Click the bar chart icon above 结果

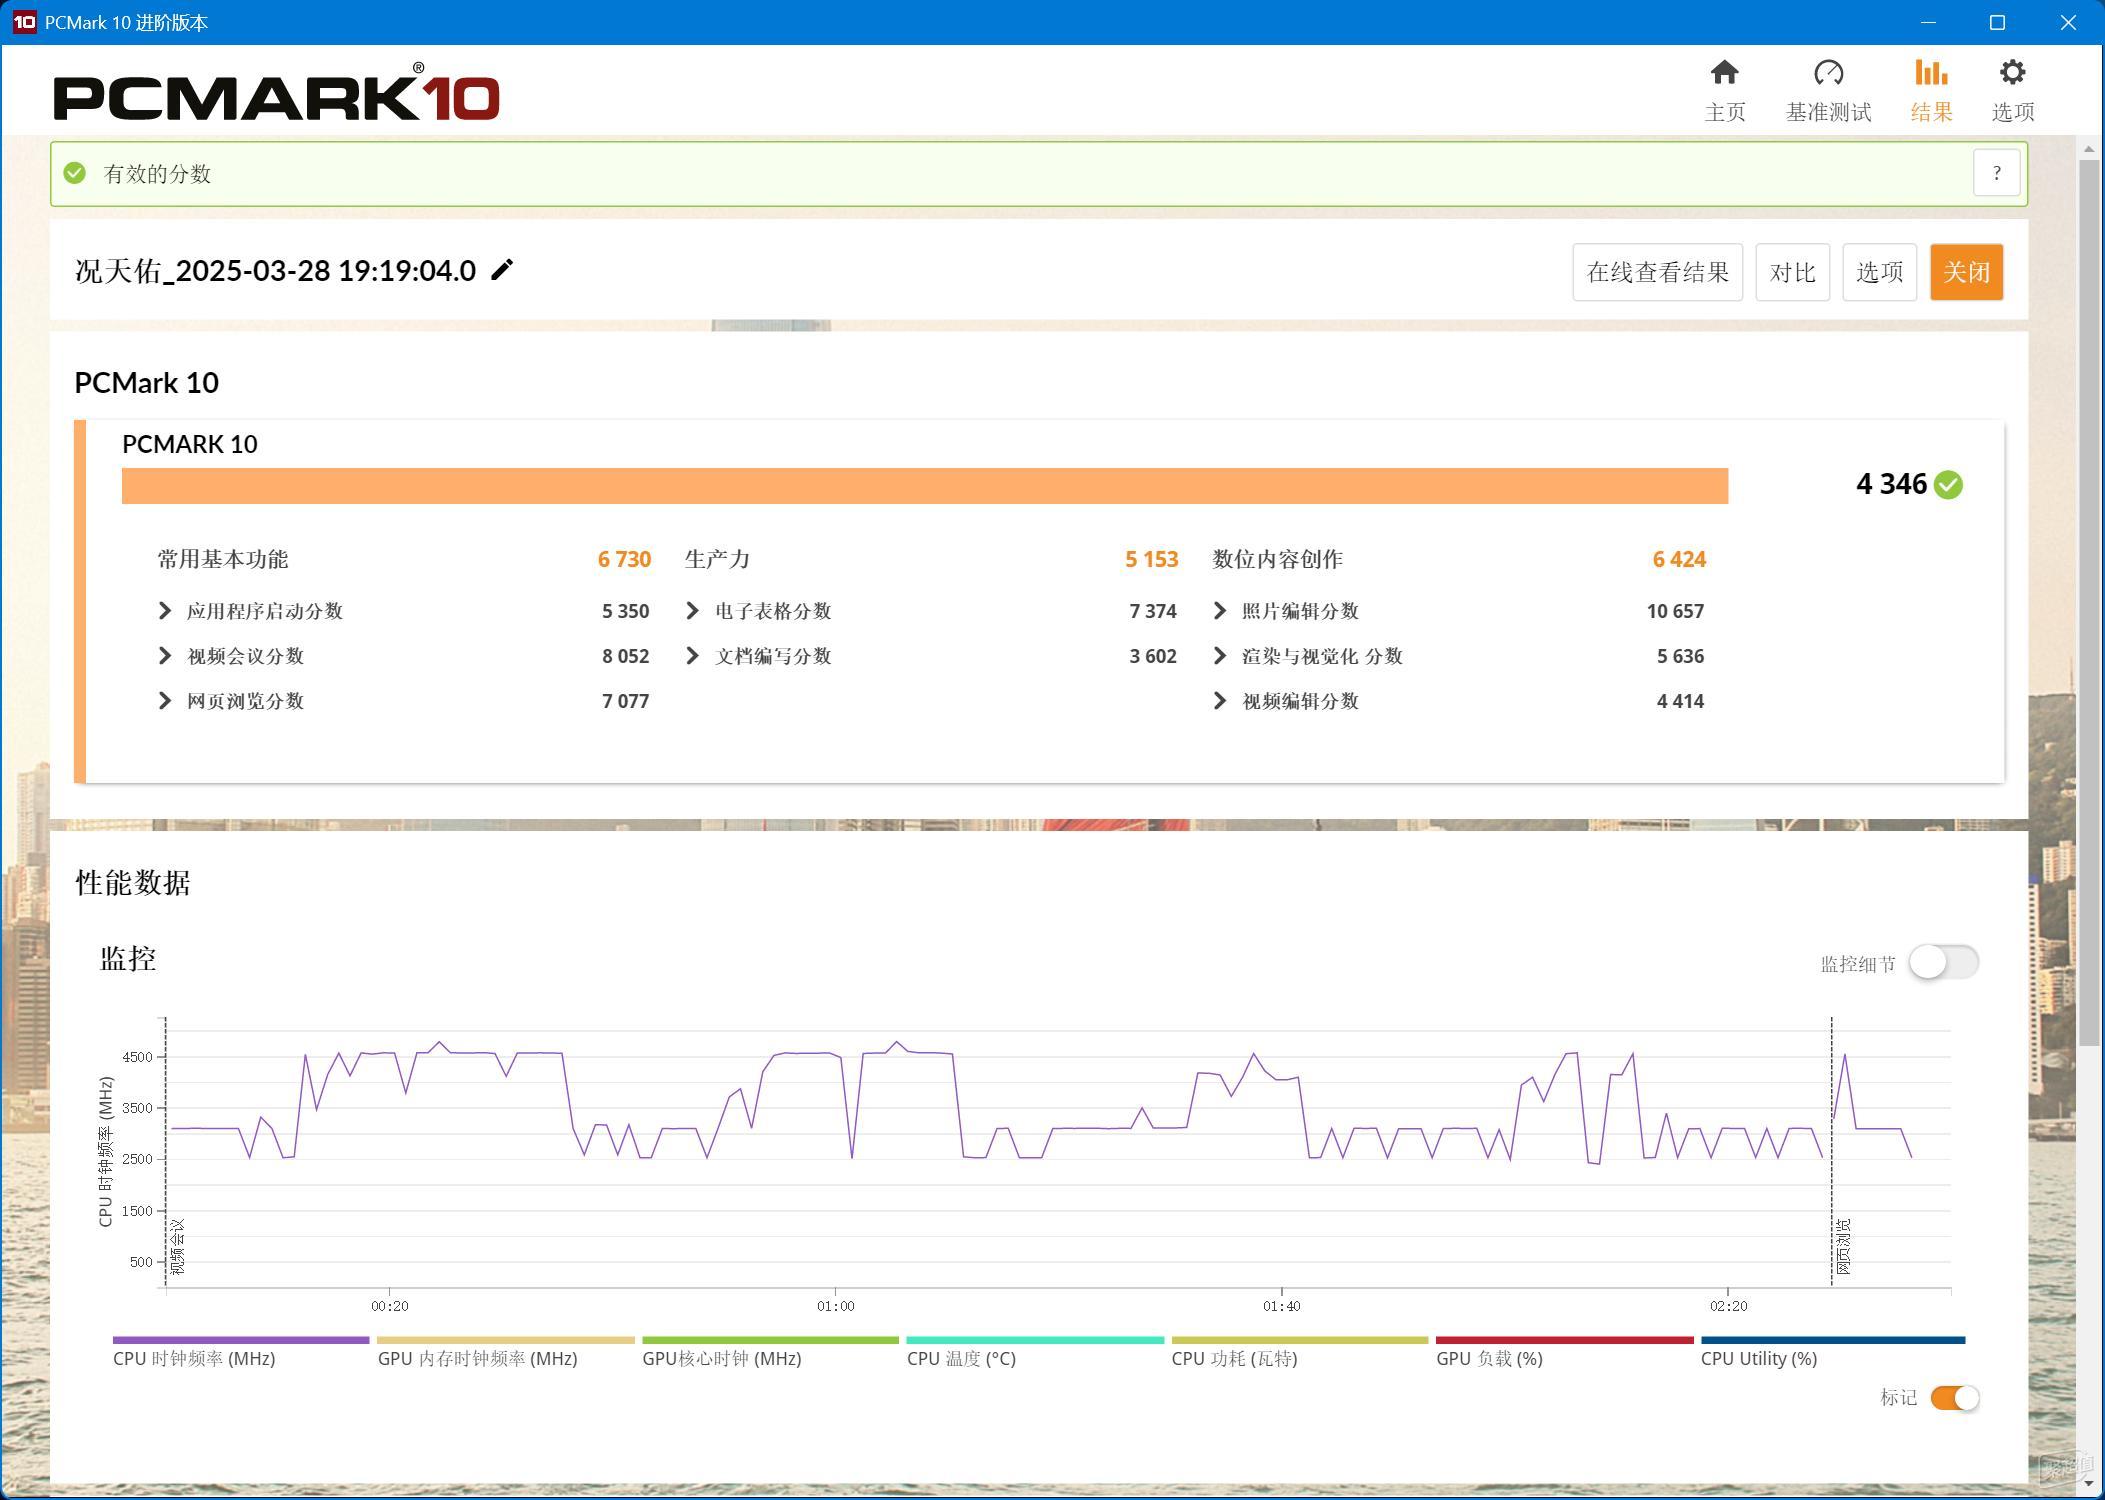pos(1931,72)
